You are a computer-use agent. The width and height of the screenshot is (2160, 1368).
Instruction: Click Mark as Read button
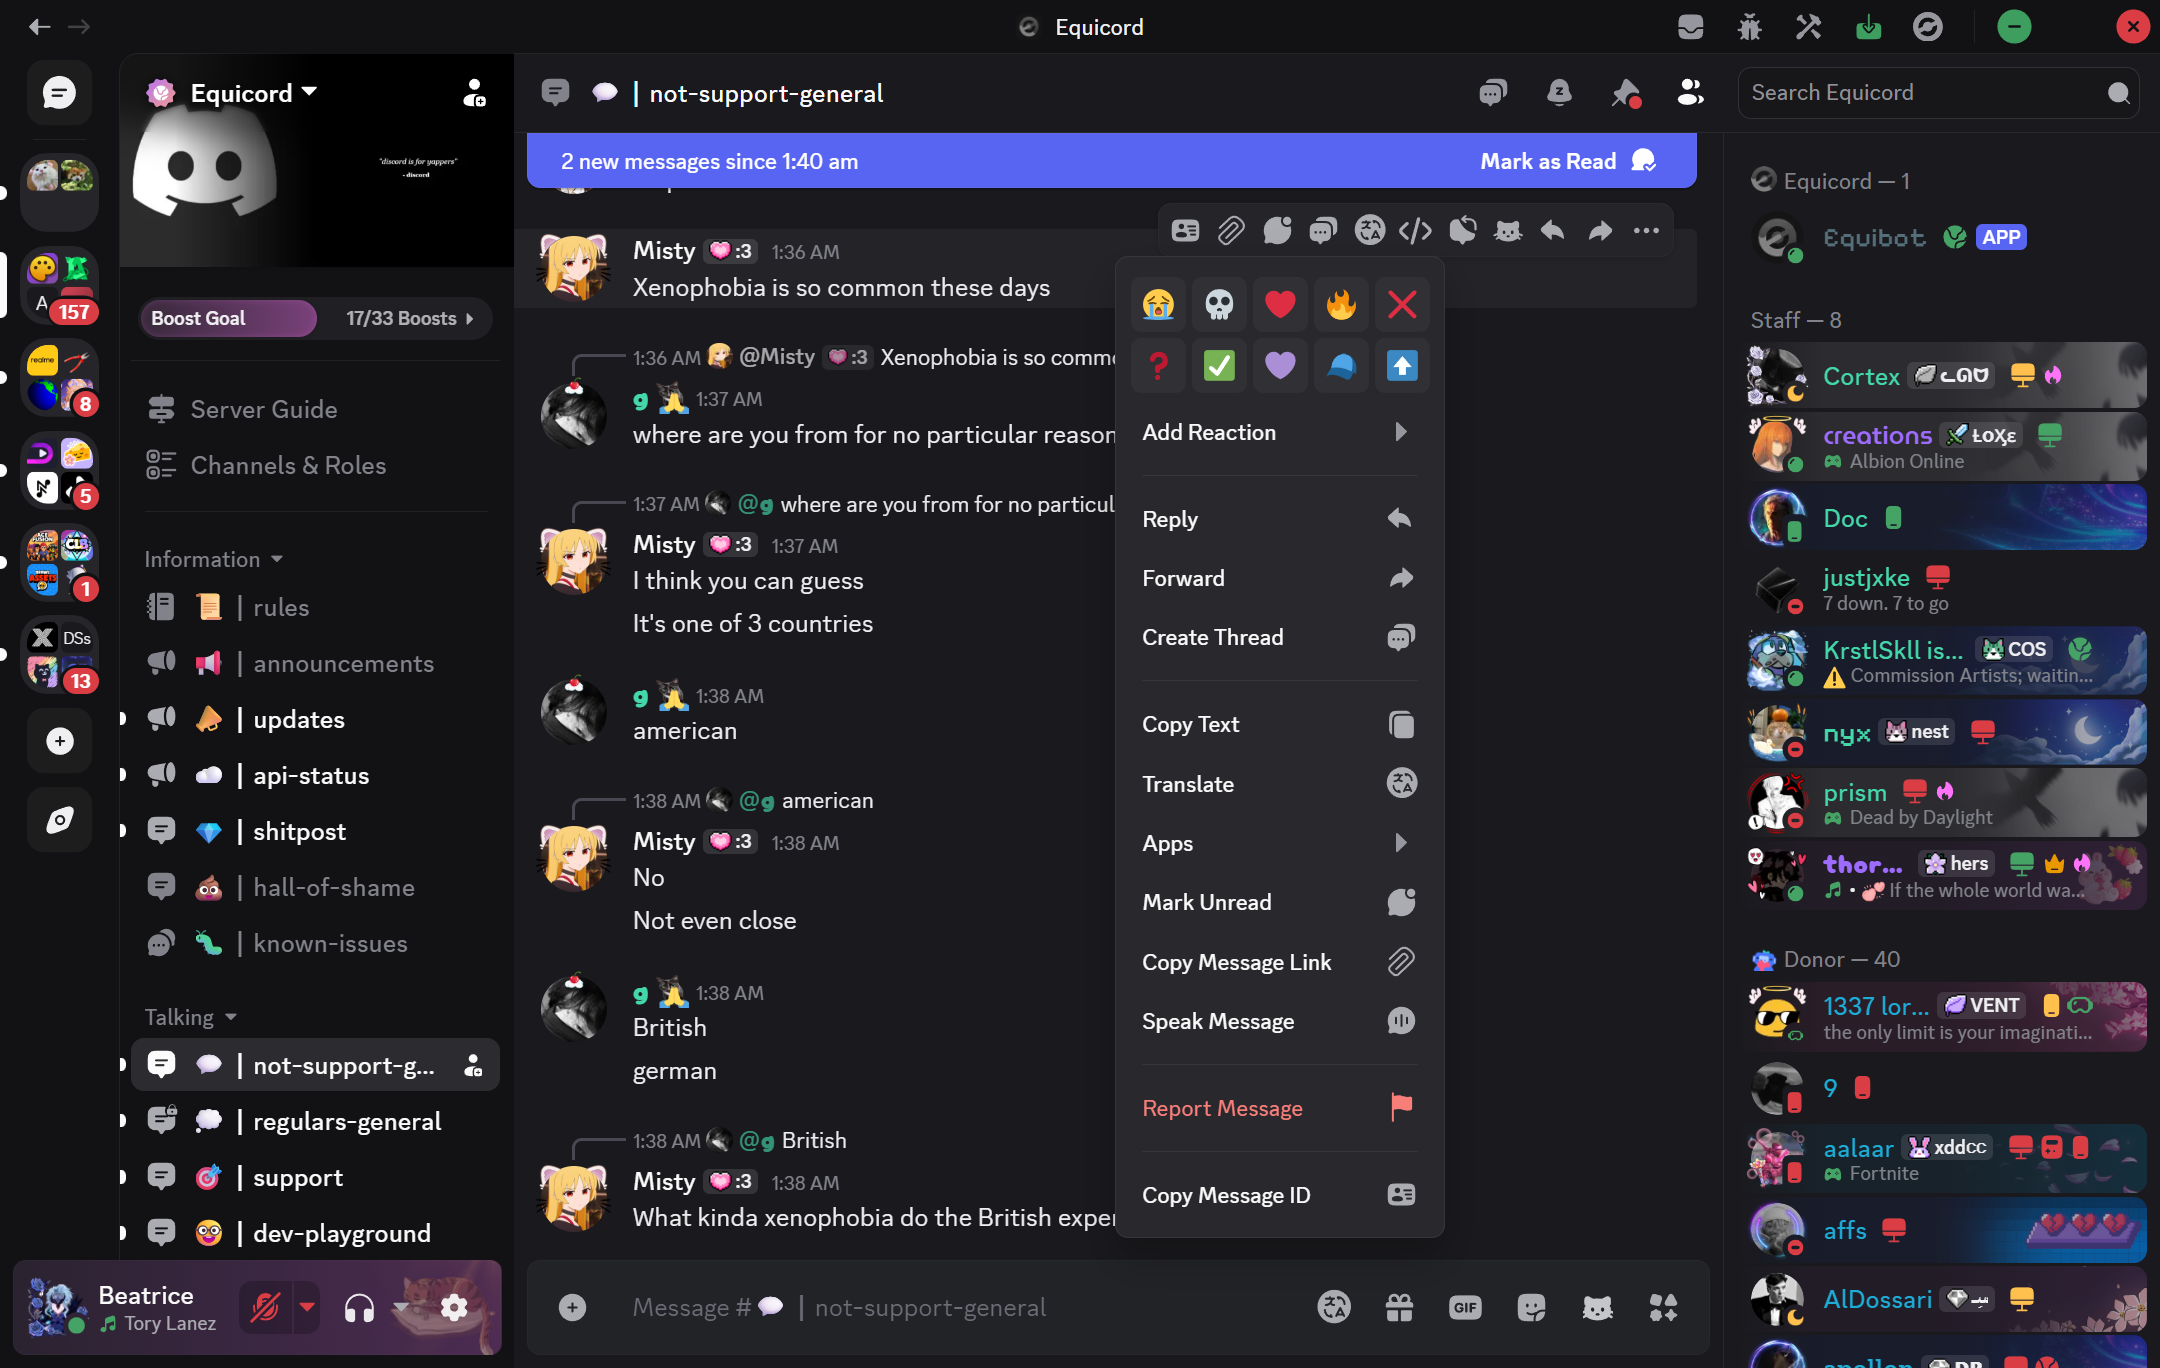[1567, 161]
